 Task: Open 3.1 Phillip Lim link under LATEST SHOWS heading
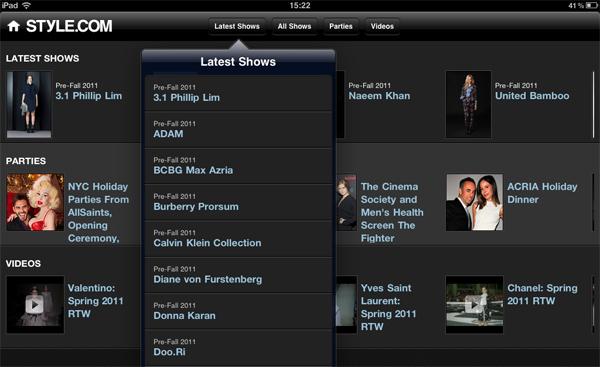[x=89, y=96]
